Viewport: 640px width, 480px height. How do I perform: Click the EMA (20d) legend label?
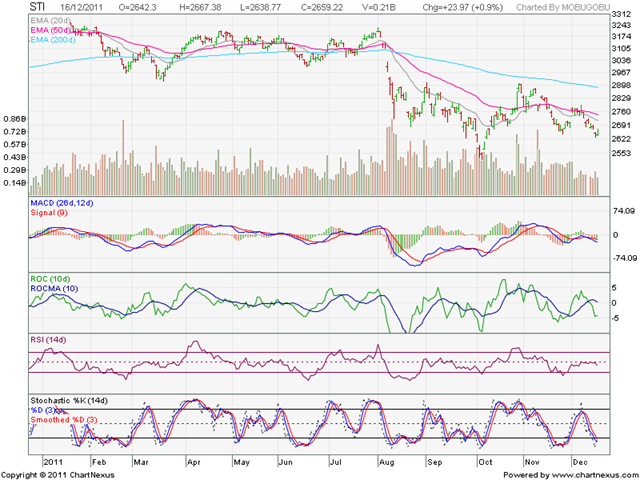51,20
